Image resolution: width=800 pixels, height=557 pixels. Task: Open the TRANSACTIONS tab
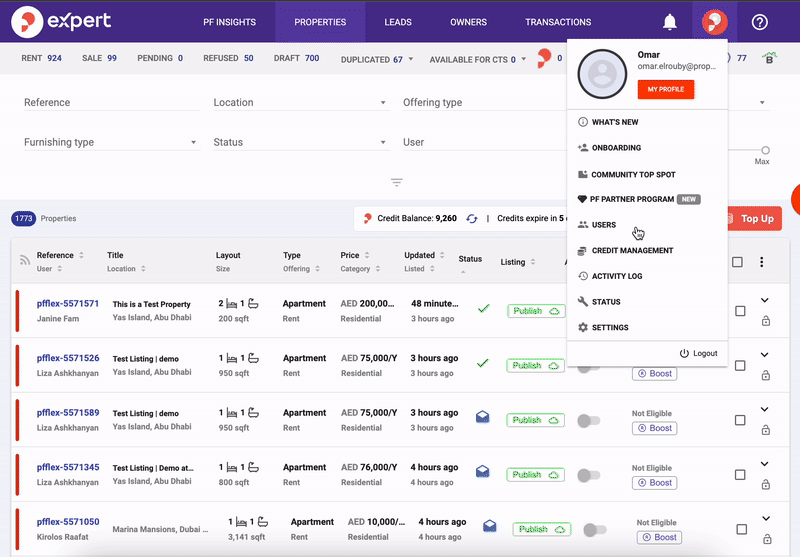[558, 22]
